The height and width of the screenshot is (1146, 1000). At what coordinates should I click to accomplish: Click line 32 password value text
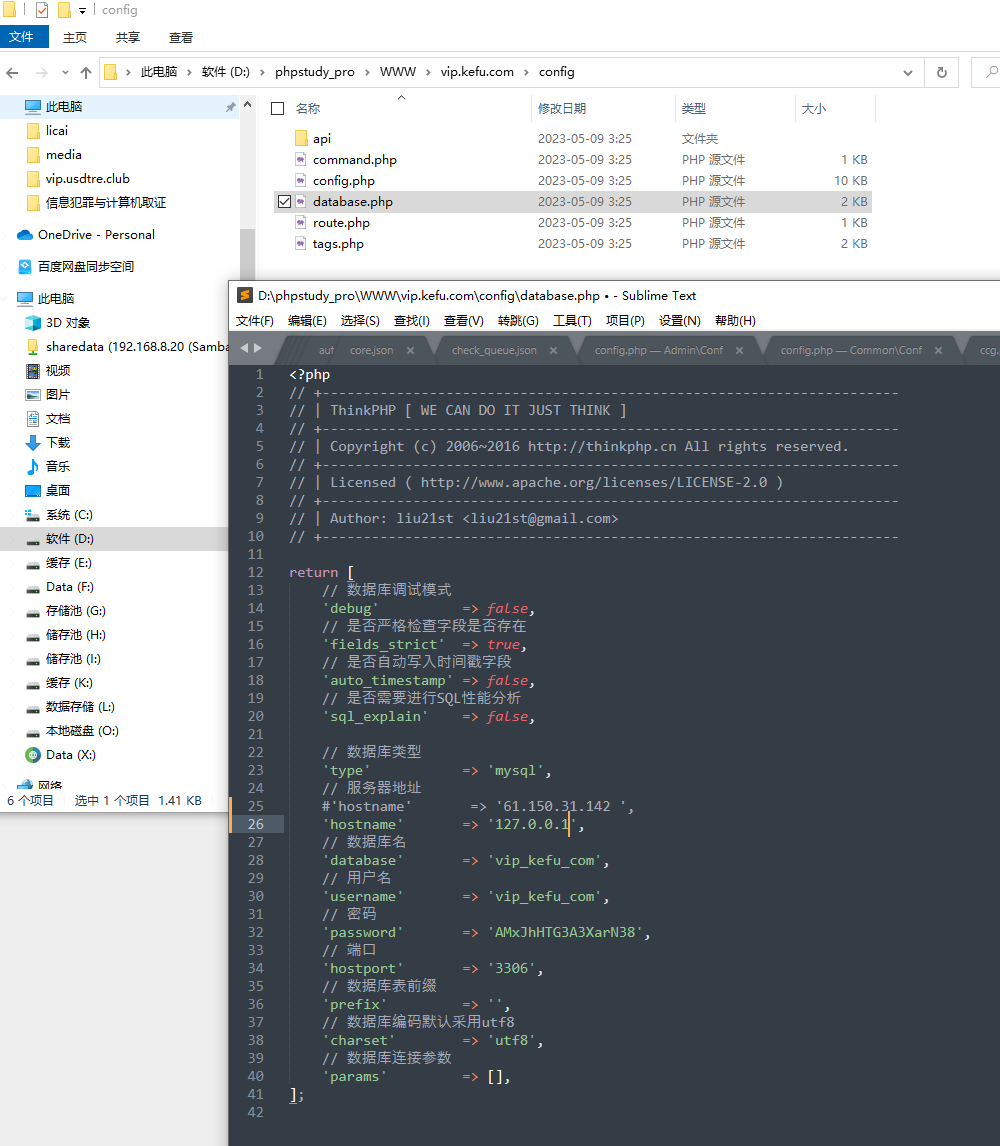point(565,933)
